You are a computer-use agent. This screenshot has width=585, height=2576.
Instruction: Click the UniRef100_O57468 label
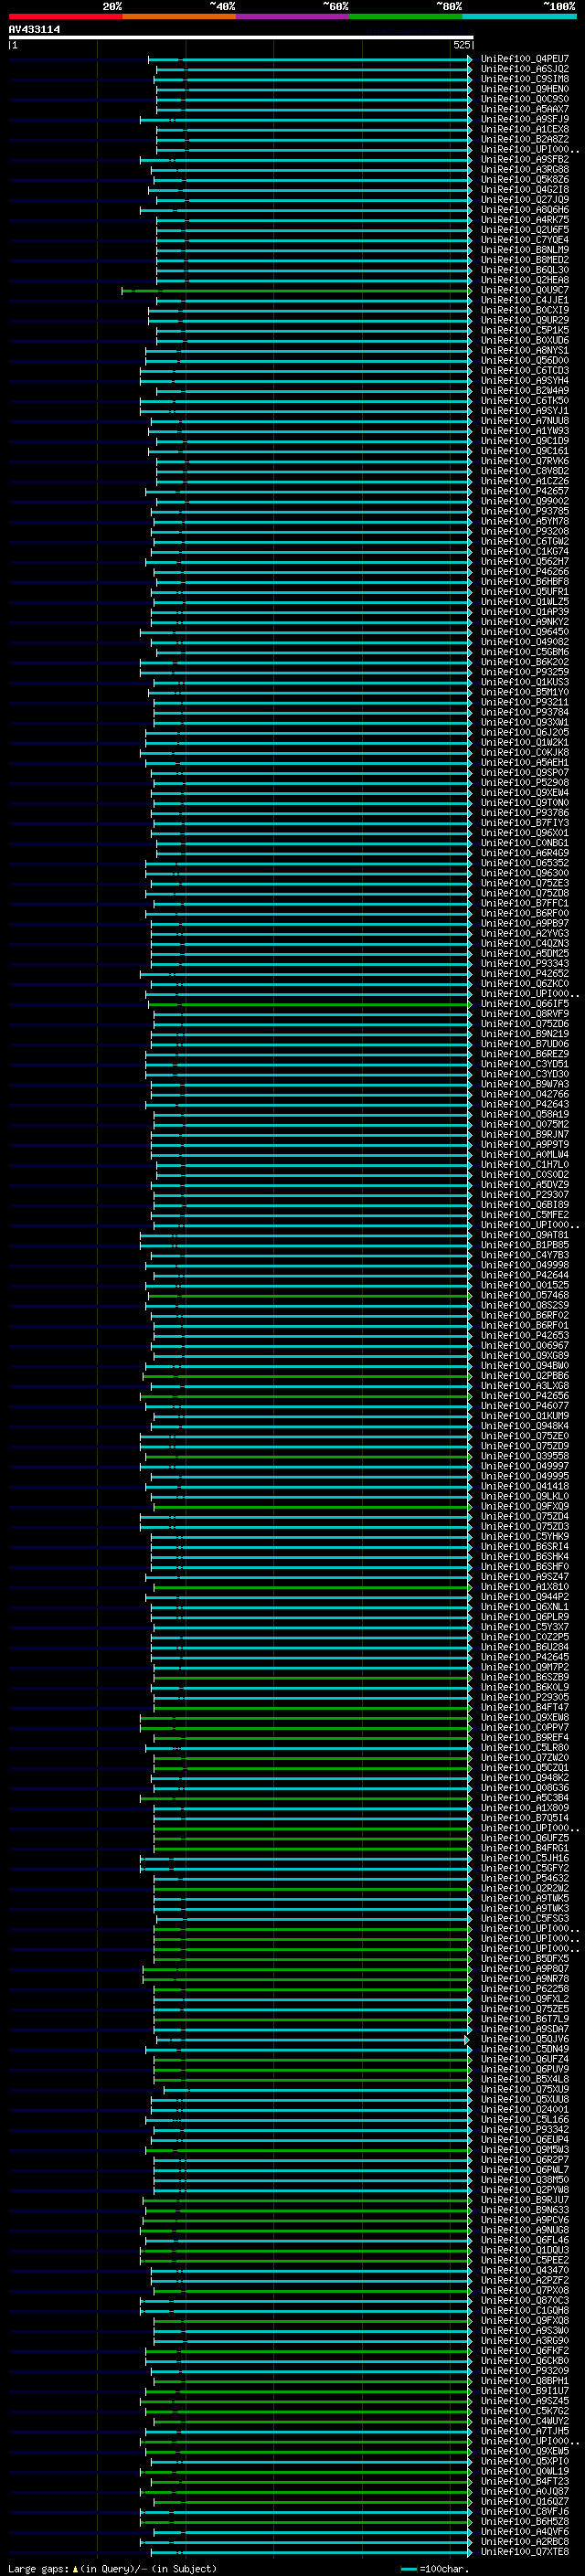(x=525, y=1295)
